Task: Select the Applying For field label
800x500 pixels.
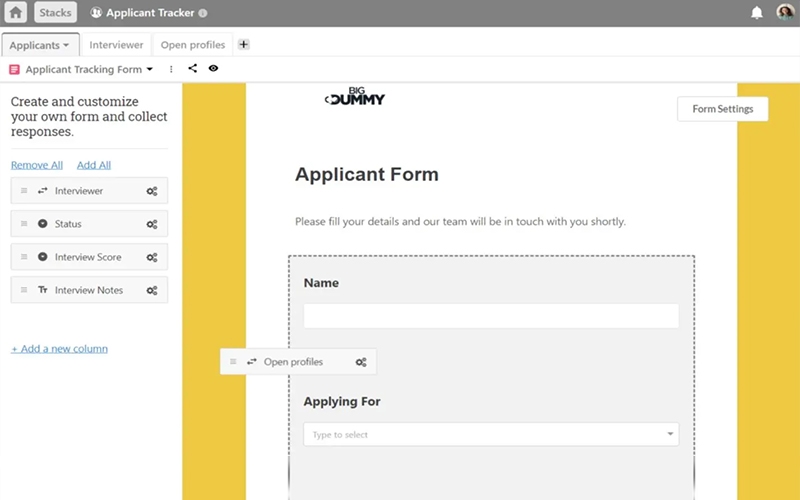Action: 342,402
